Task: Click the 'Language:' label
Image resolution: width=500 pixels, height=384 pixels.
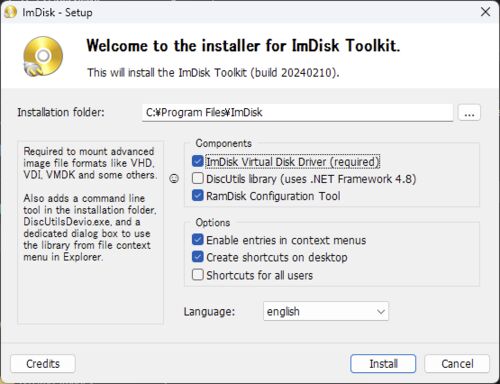Action: (x=209, y=312)
